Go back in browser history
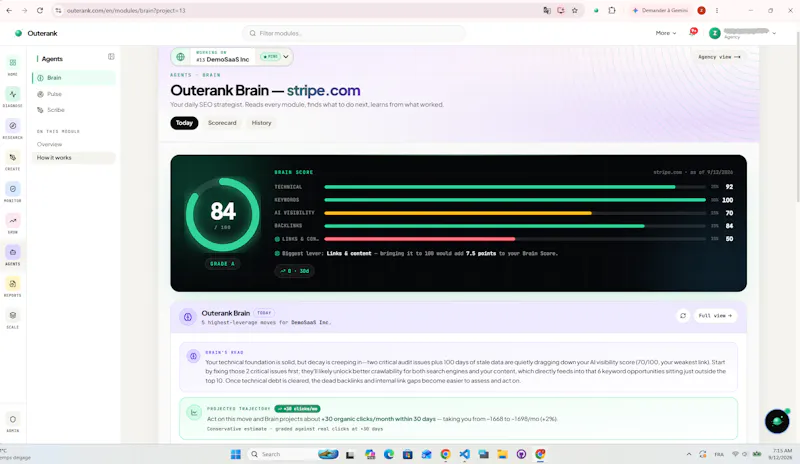Screen dimensions: 800x464 pos(9,10)
